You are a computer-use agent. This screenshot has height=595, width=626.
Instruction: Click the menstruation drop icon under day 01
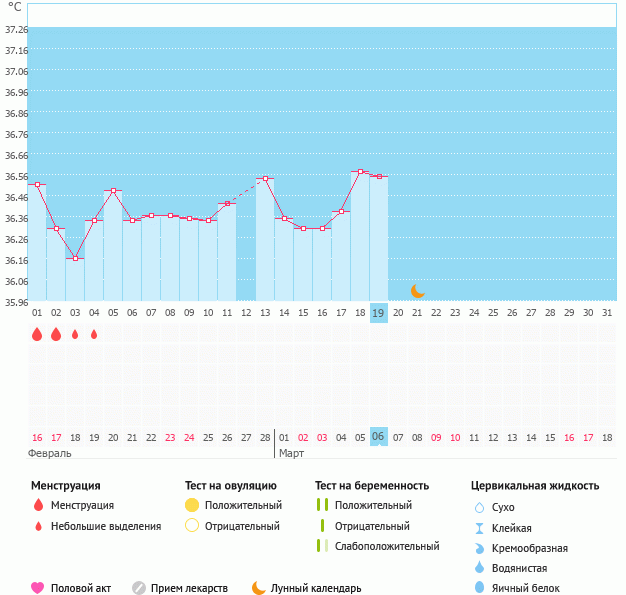[x=37, y=335]
